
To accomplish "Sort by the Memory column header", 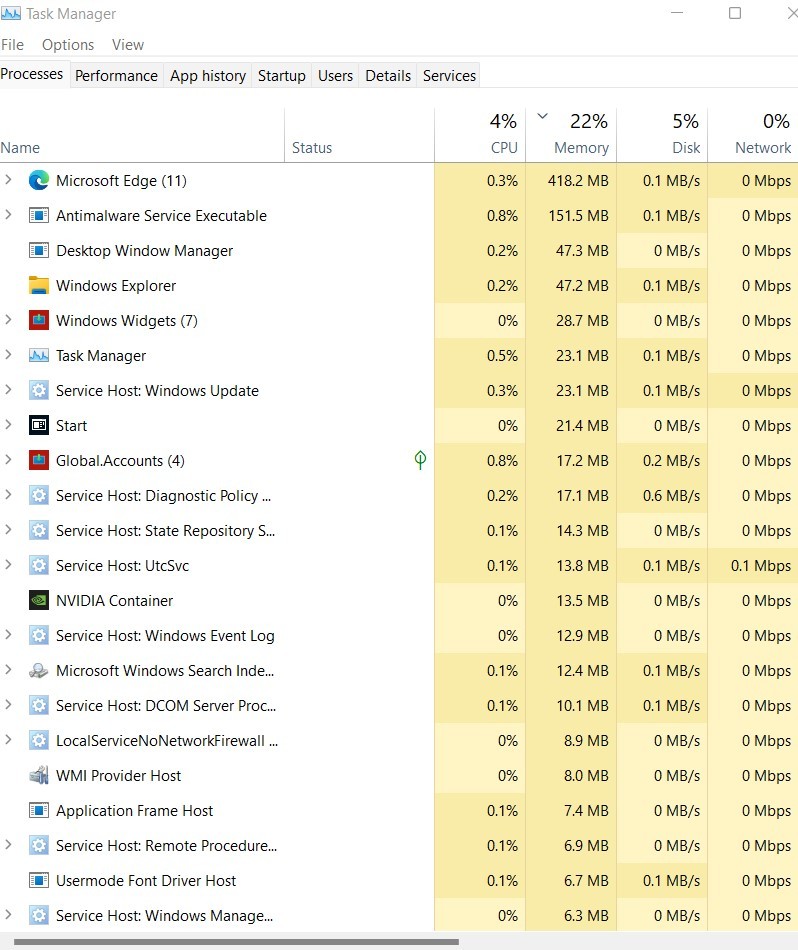I will pos(571,136).
